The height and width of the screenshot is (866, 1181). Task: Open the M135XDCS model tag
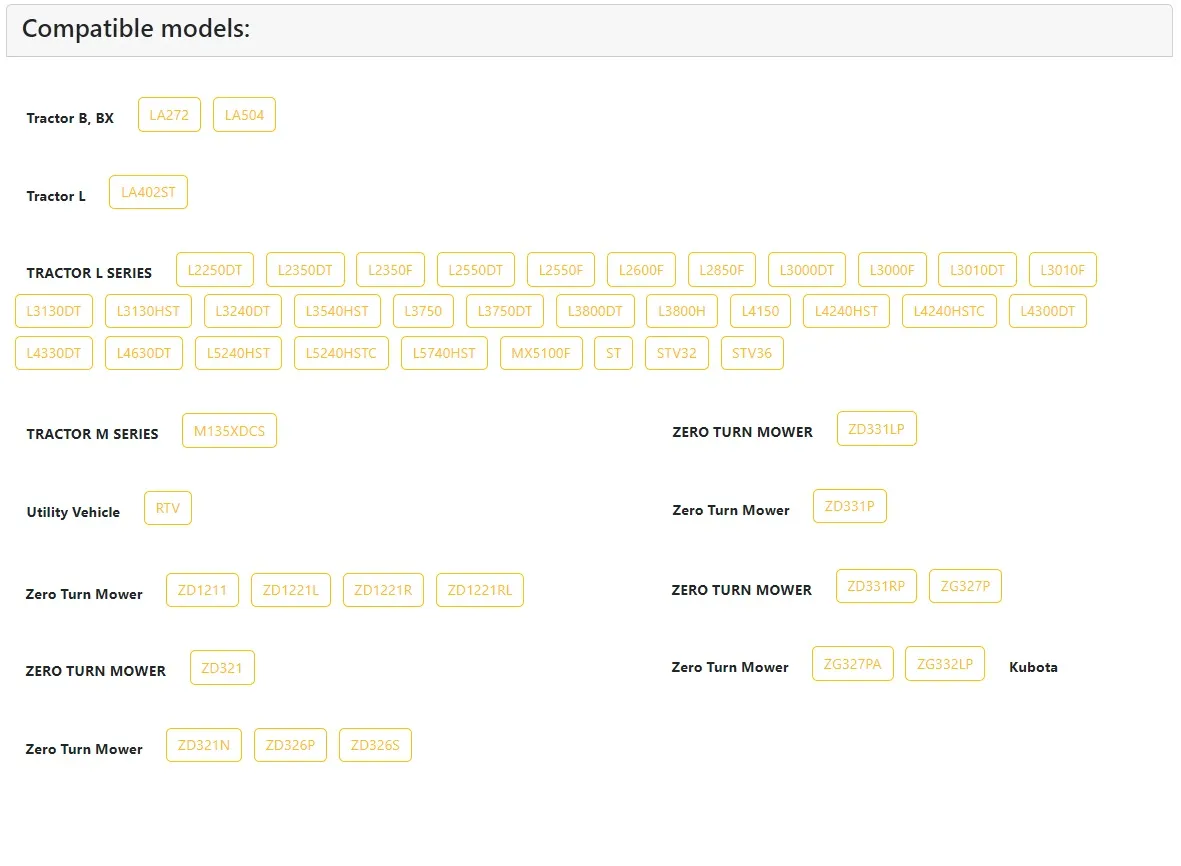coord(229,431)
